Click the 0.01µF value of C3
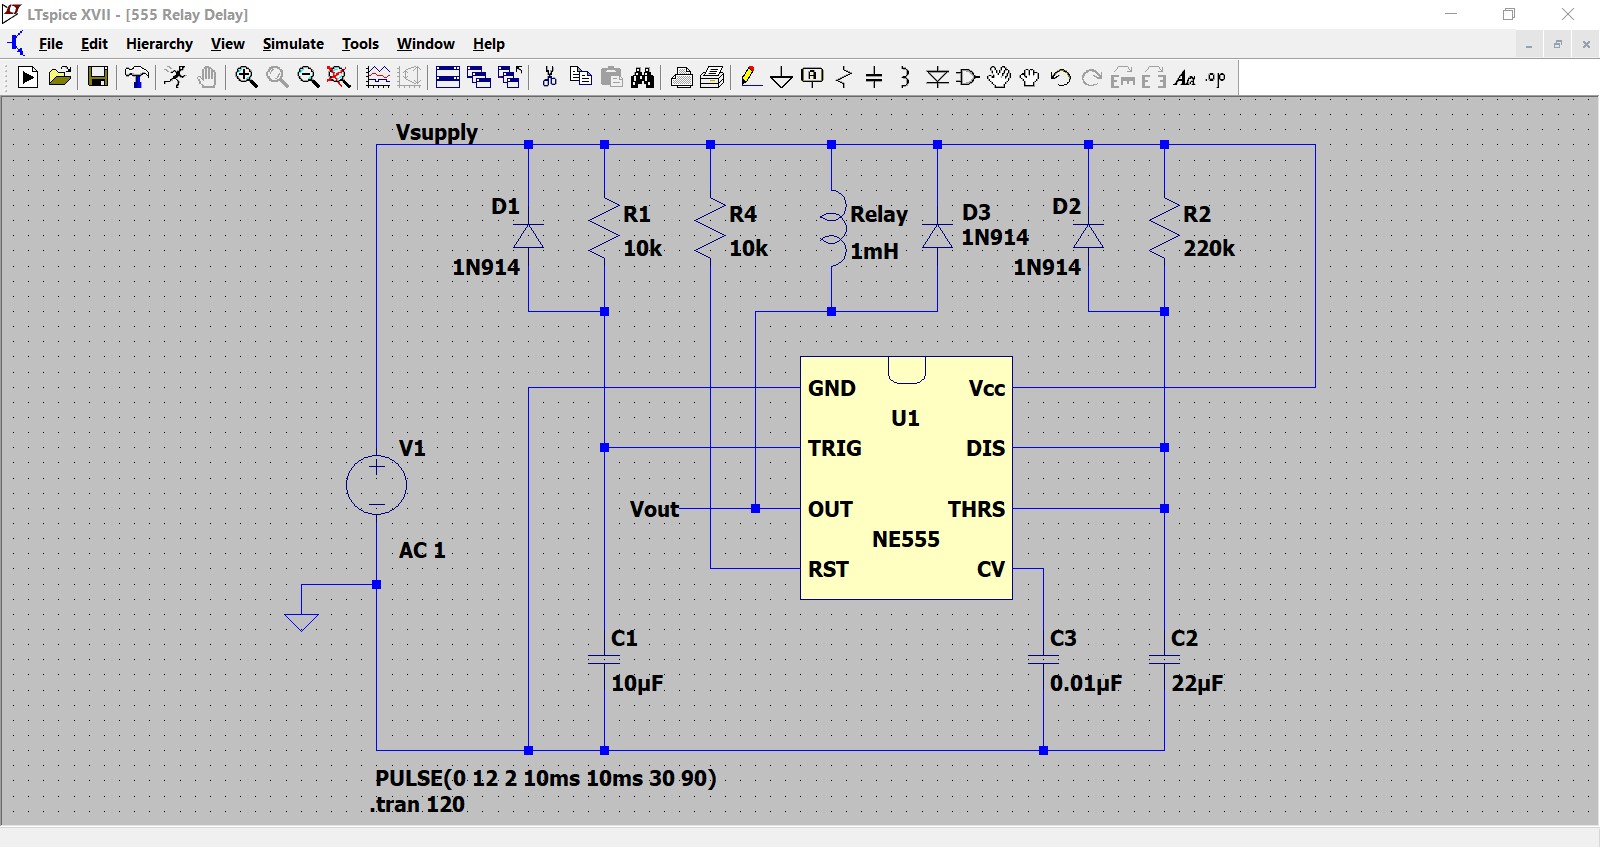Viewport: 1600px width, 847px height. [x=1086, y=683]
